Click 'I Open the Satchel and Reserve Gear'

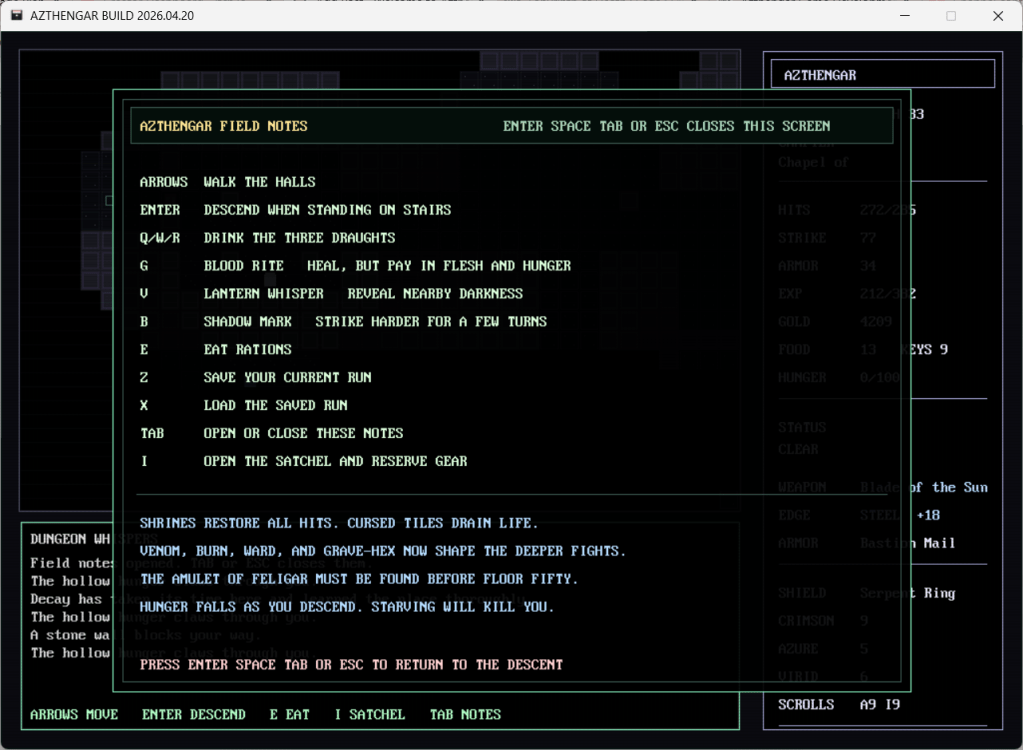303,461
